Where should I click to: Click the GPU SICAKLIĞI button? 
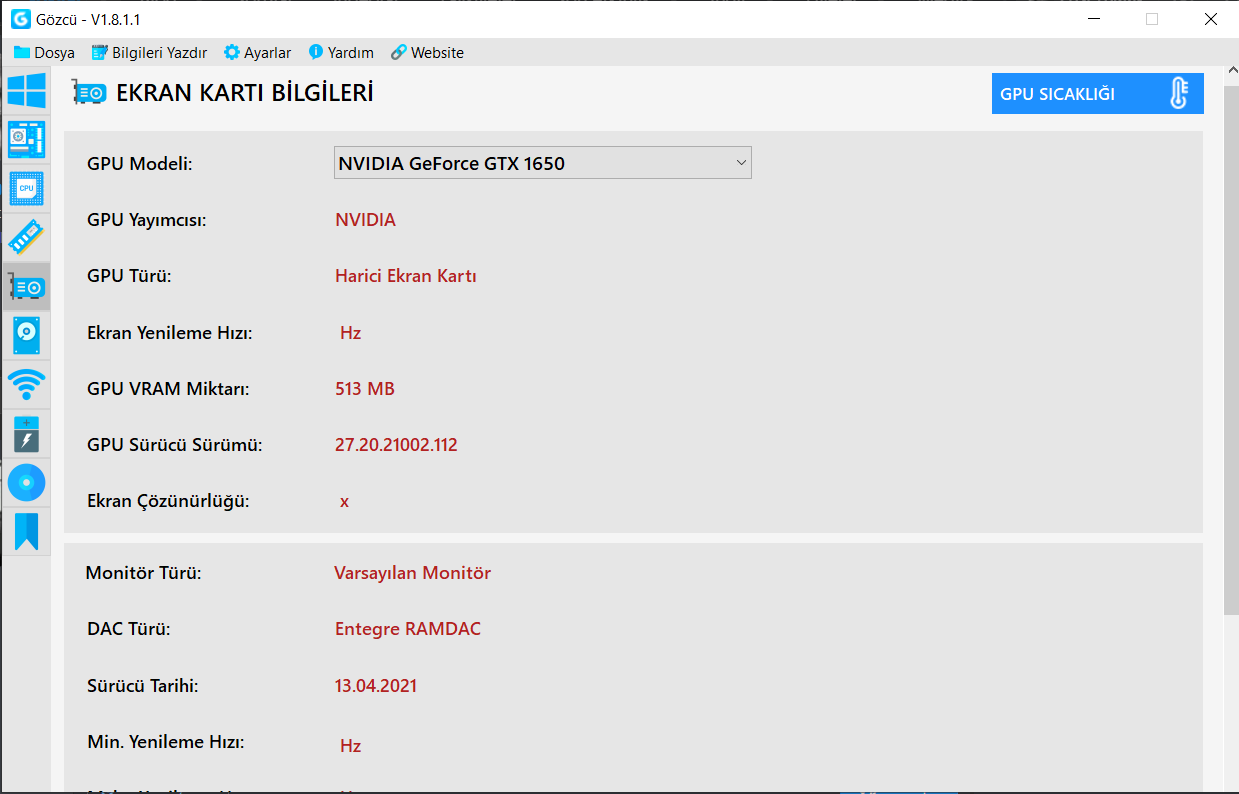[1097, 94]
